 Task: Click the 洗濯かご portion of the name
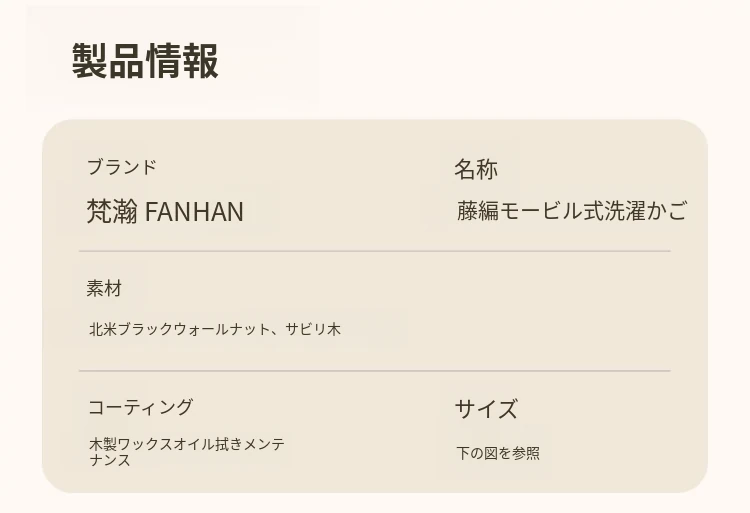click(646, 211)
